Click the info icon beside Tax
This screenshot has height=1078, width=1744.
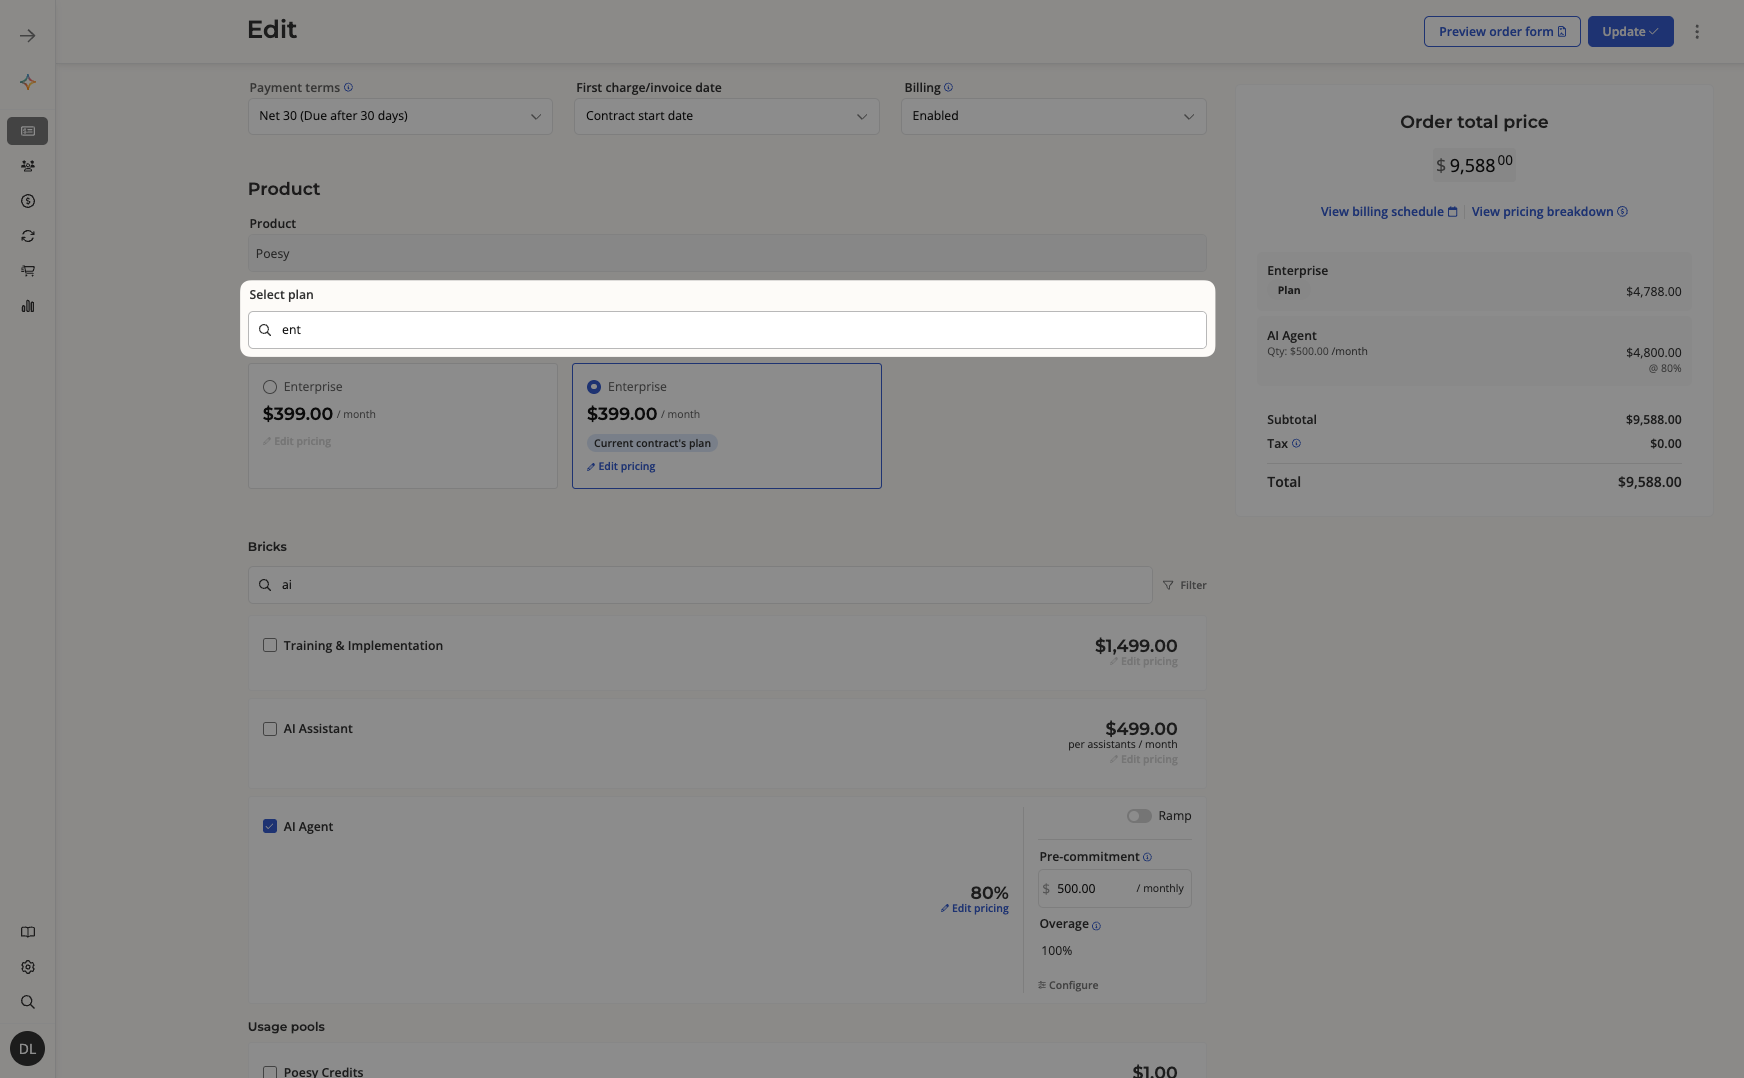click(x=1296, y=443)
